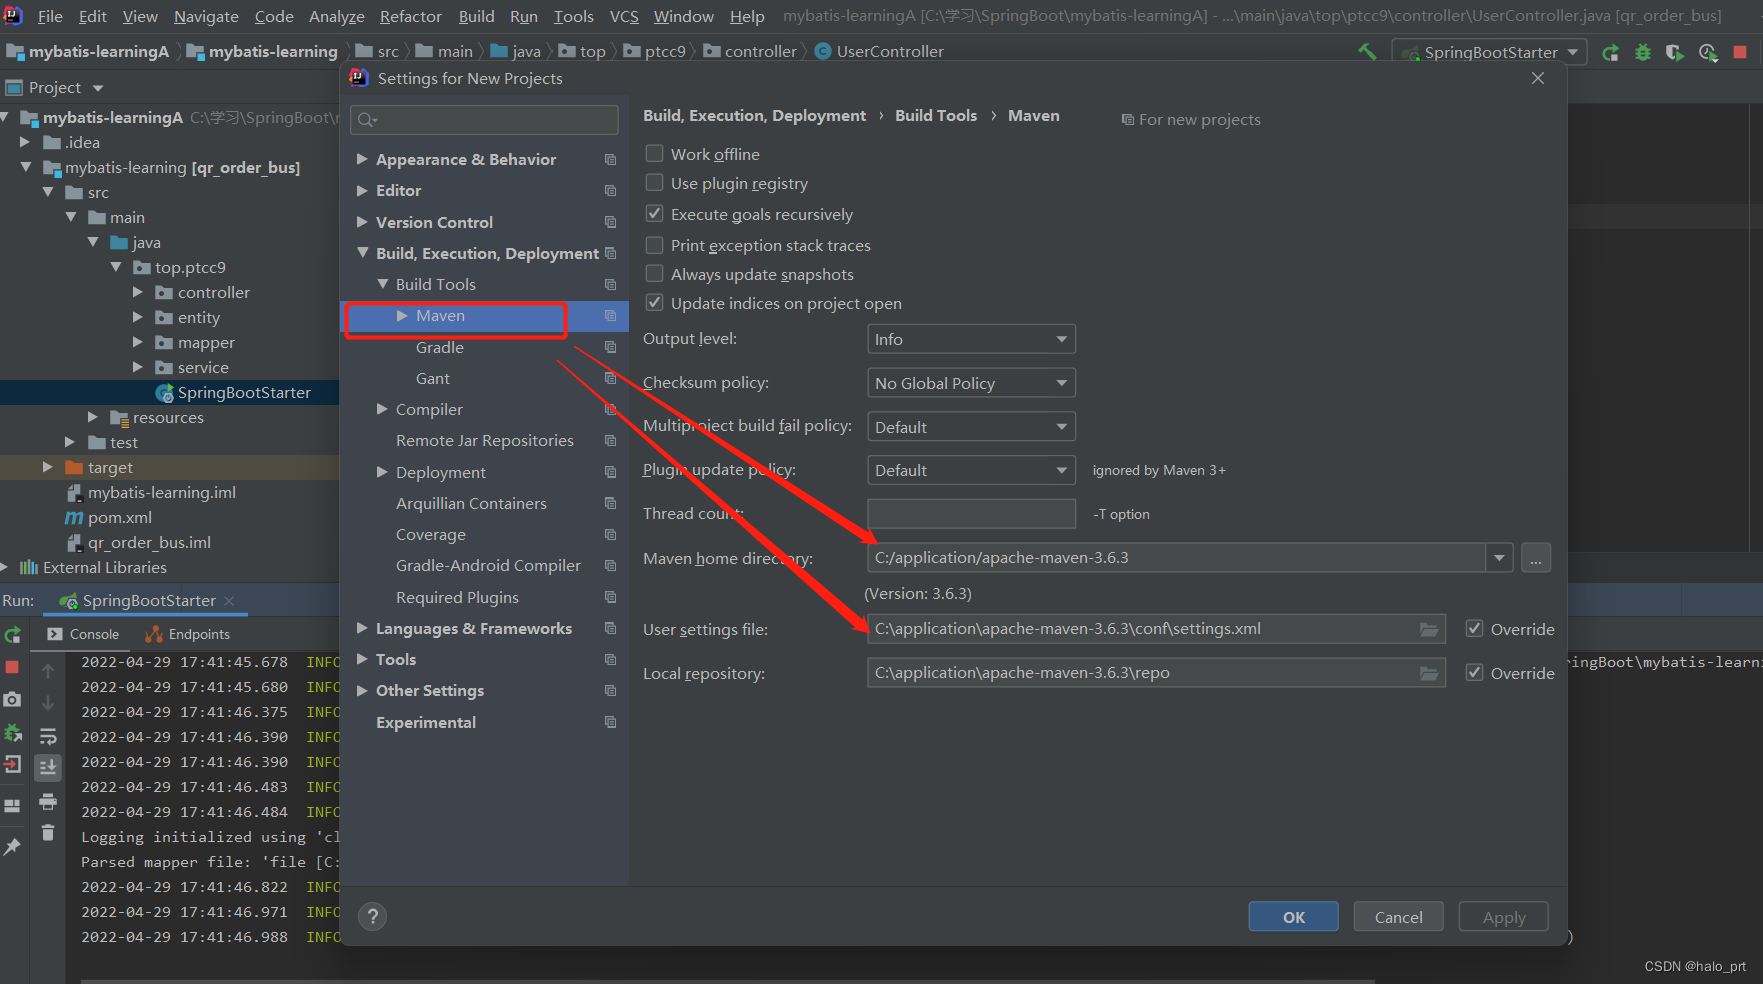The image size is (1763, 984).
Task: Toggle Override for Local repository
Action: point(1474,672)
